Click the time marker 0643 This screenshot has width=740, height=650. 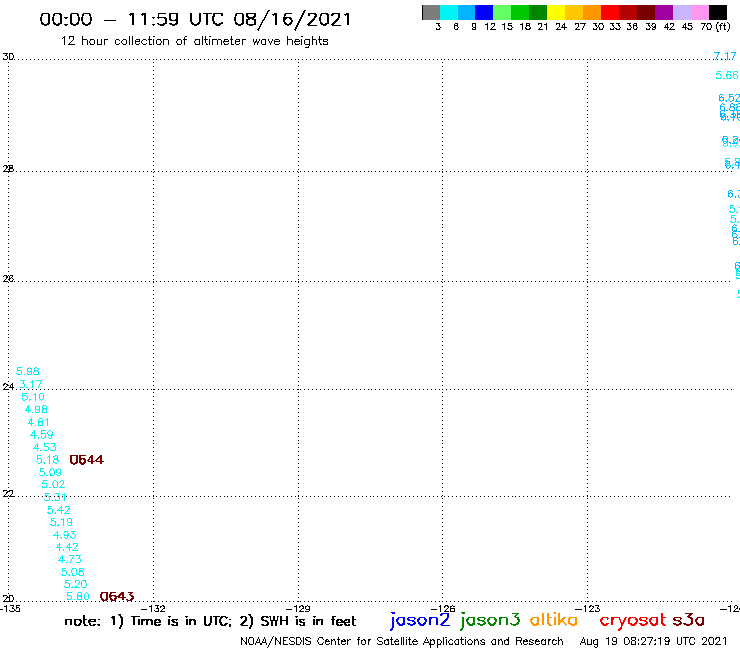pyautogui.click(x=117, y=597)
